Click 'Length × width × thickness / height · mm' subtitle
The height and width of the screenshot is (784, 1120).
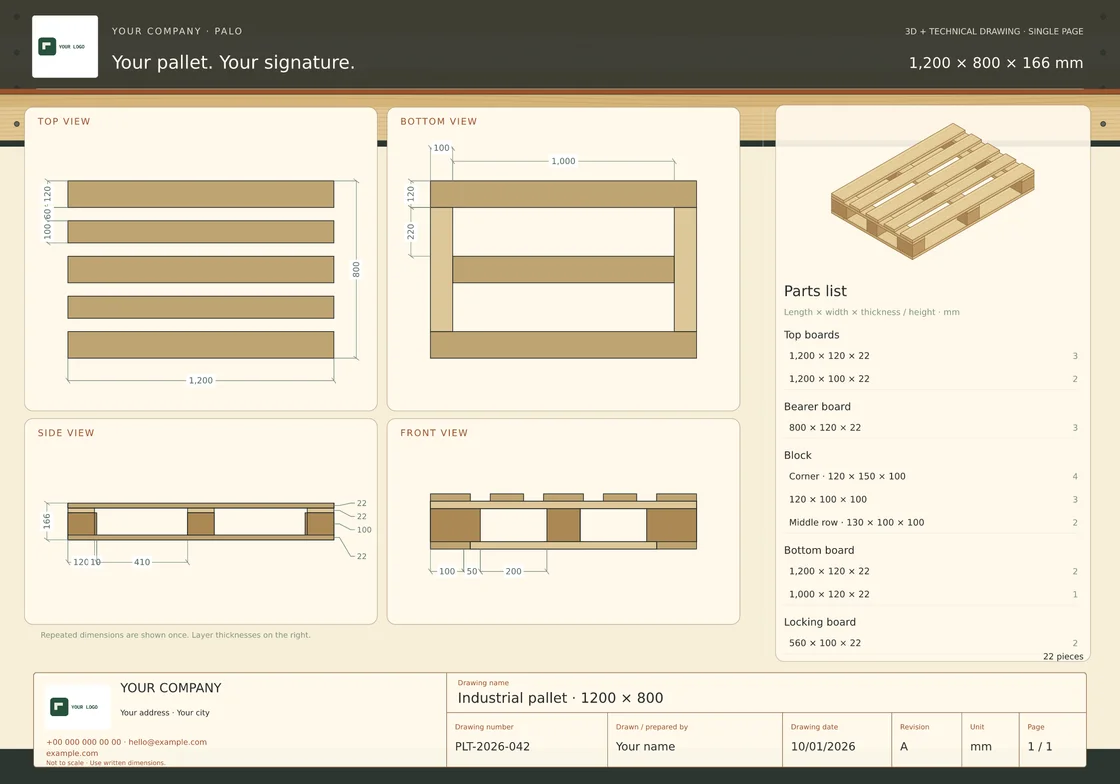tap(871, 312)
